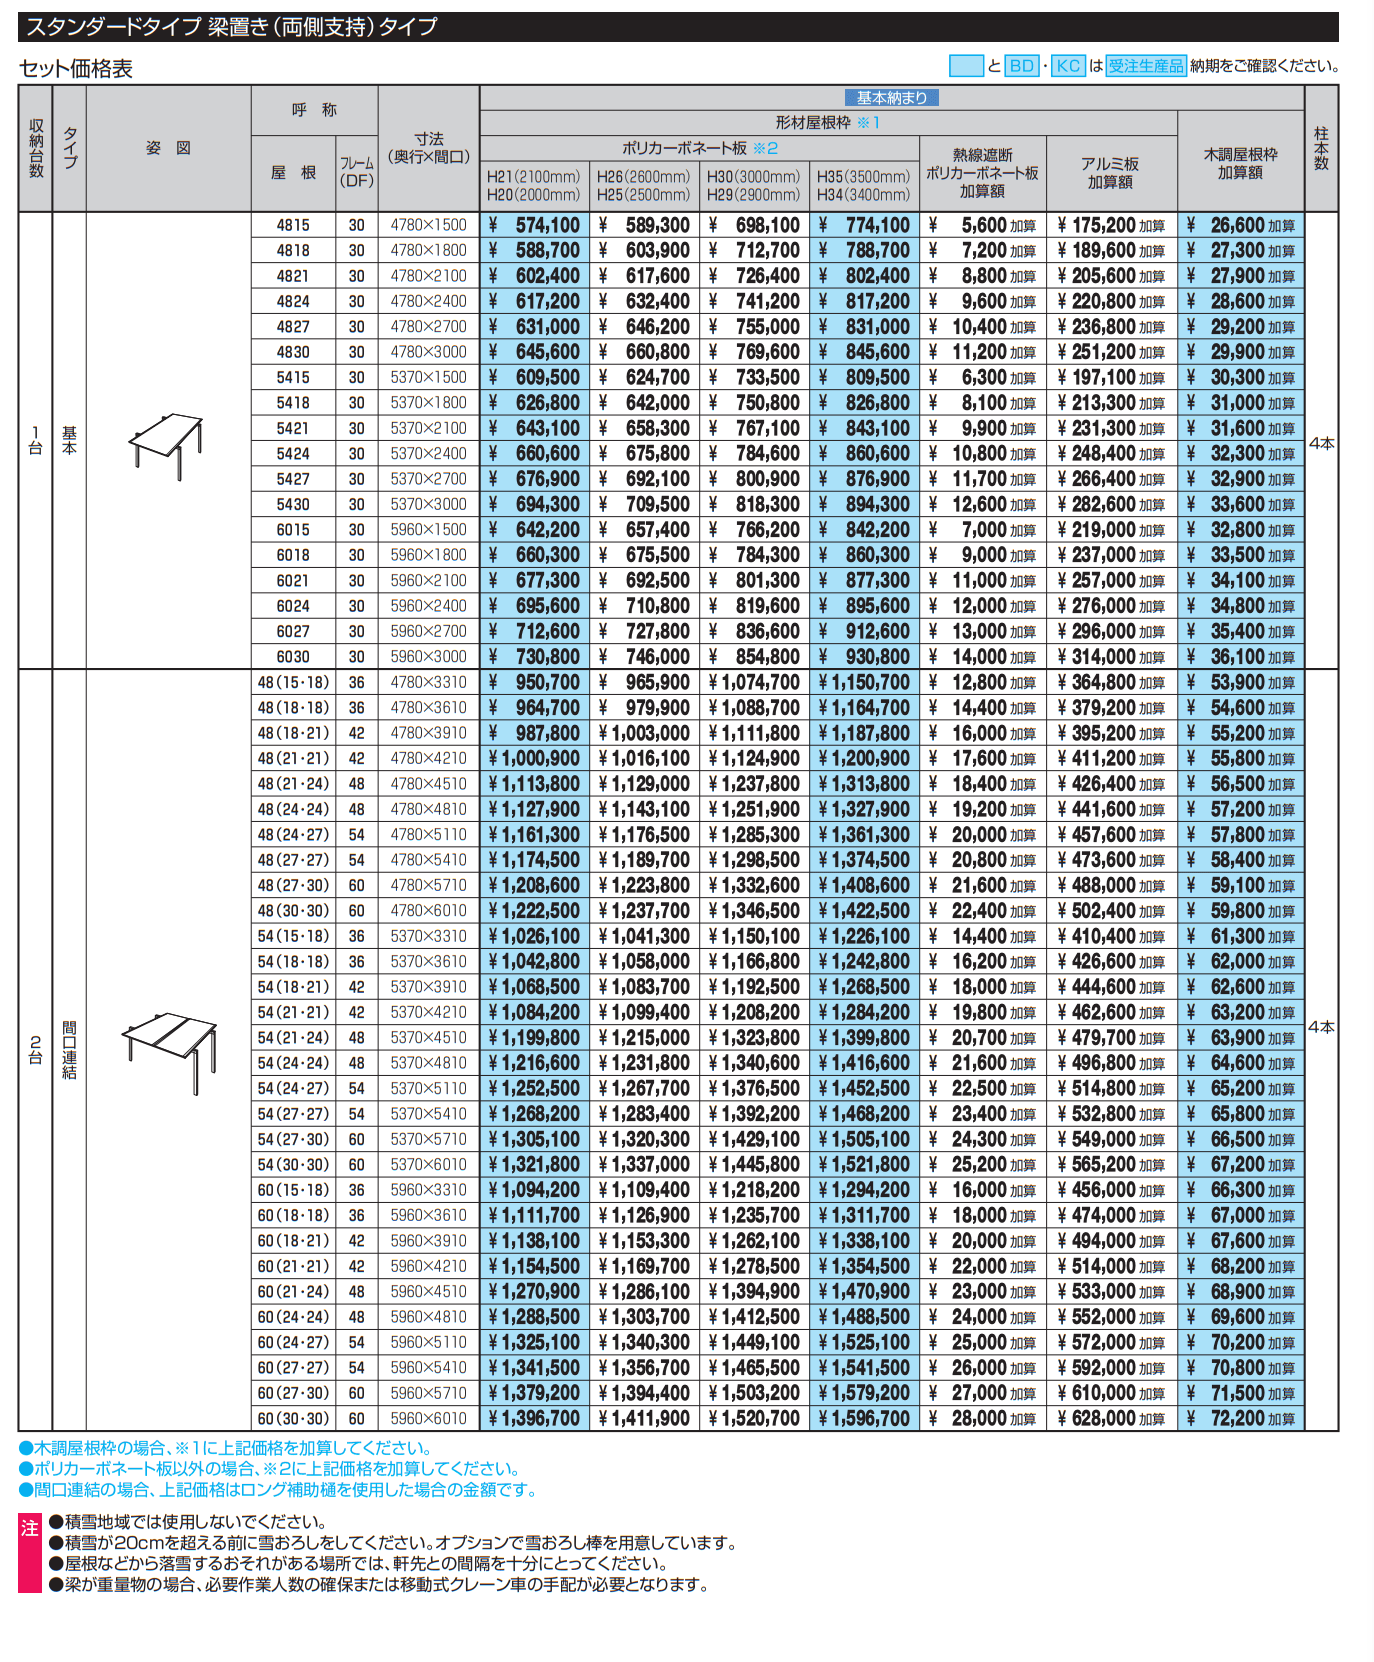This screenshot has width=1374, height=1662.
Task: Click the ※1 mark beside 形材屋根枠
Action: [868, 123]
